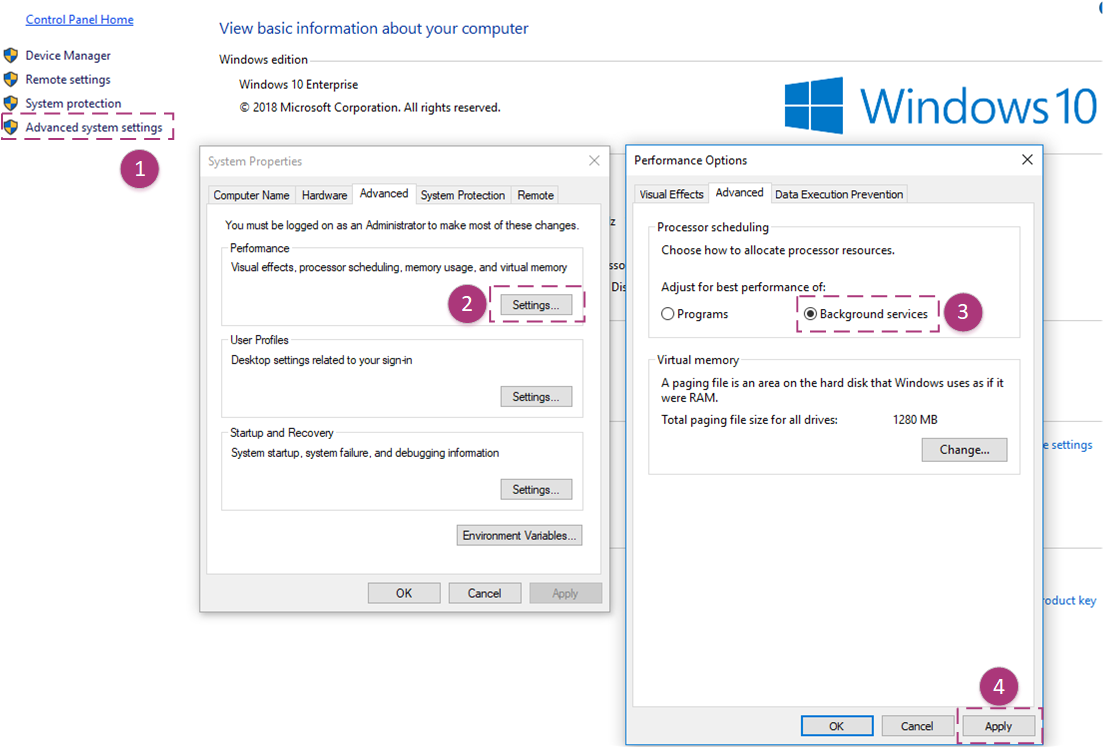Click the shield icon beside Advanced system settings
The image size is (1104, 748).
tap(11, 128)
